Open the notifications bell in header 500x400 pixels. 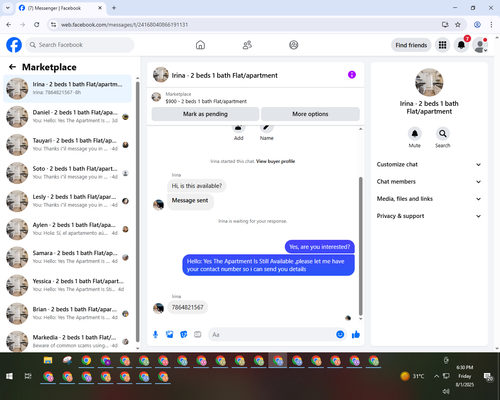tap(461, 45)
